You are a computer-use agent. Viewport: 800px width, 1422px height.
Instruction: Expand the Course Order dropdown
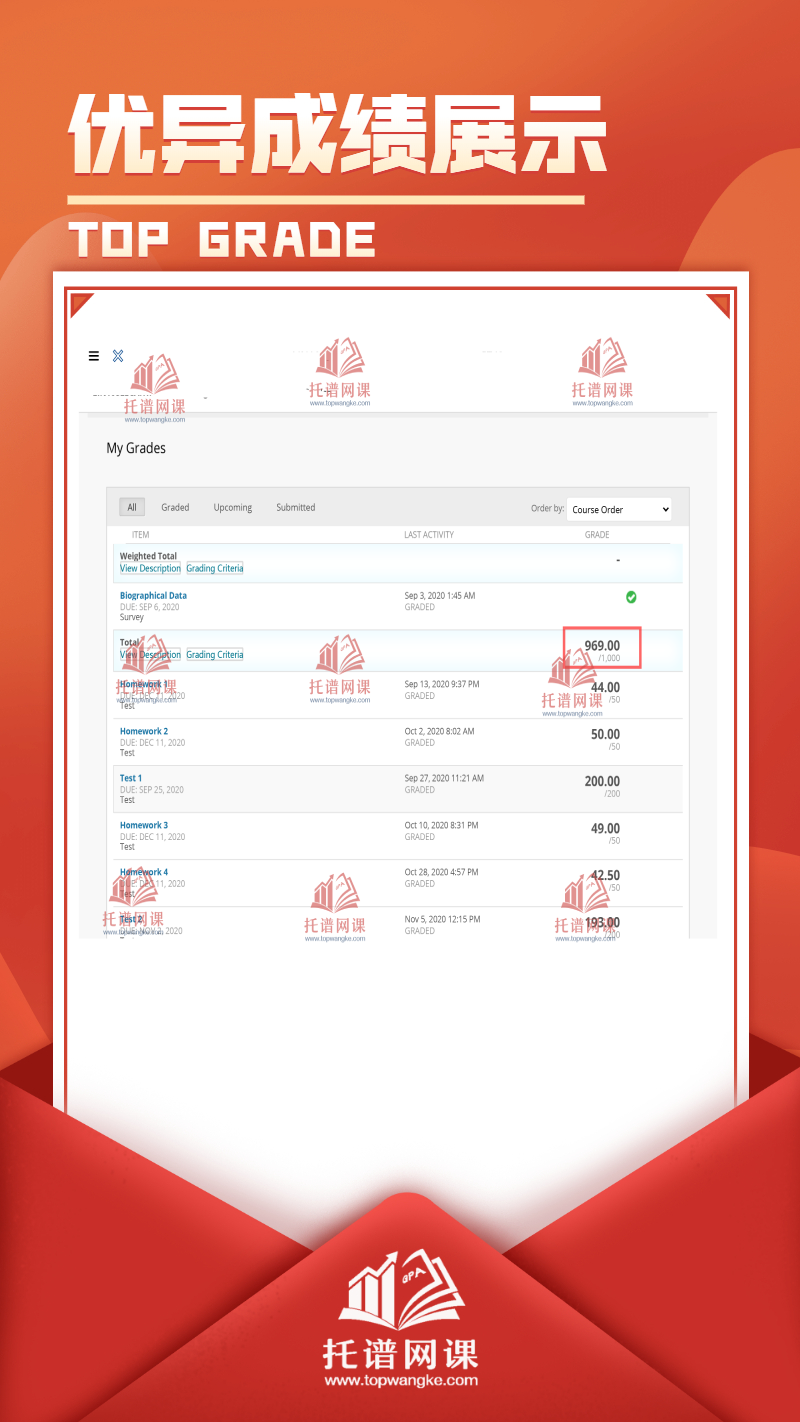coord(619,509)
